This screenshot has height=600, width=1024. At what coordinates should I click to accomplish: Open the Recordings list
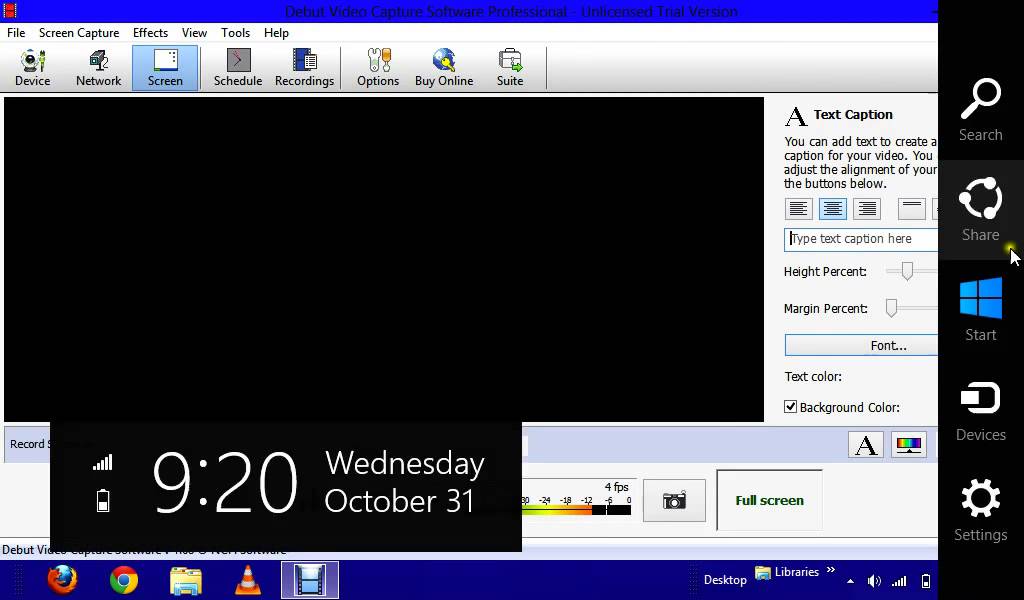coord(304,68)
